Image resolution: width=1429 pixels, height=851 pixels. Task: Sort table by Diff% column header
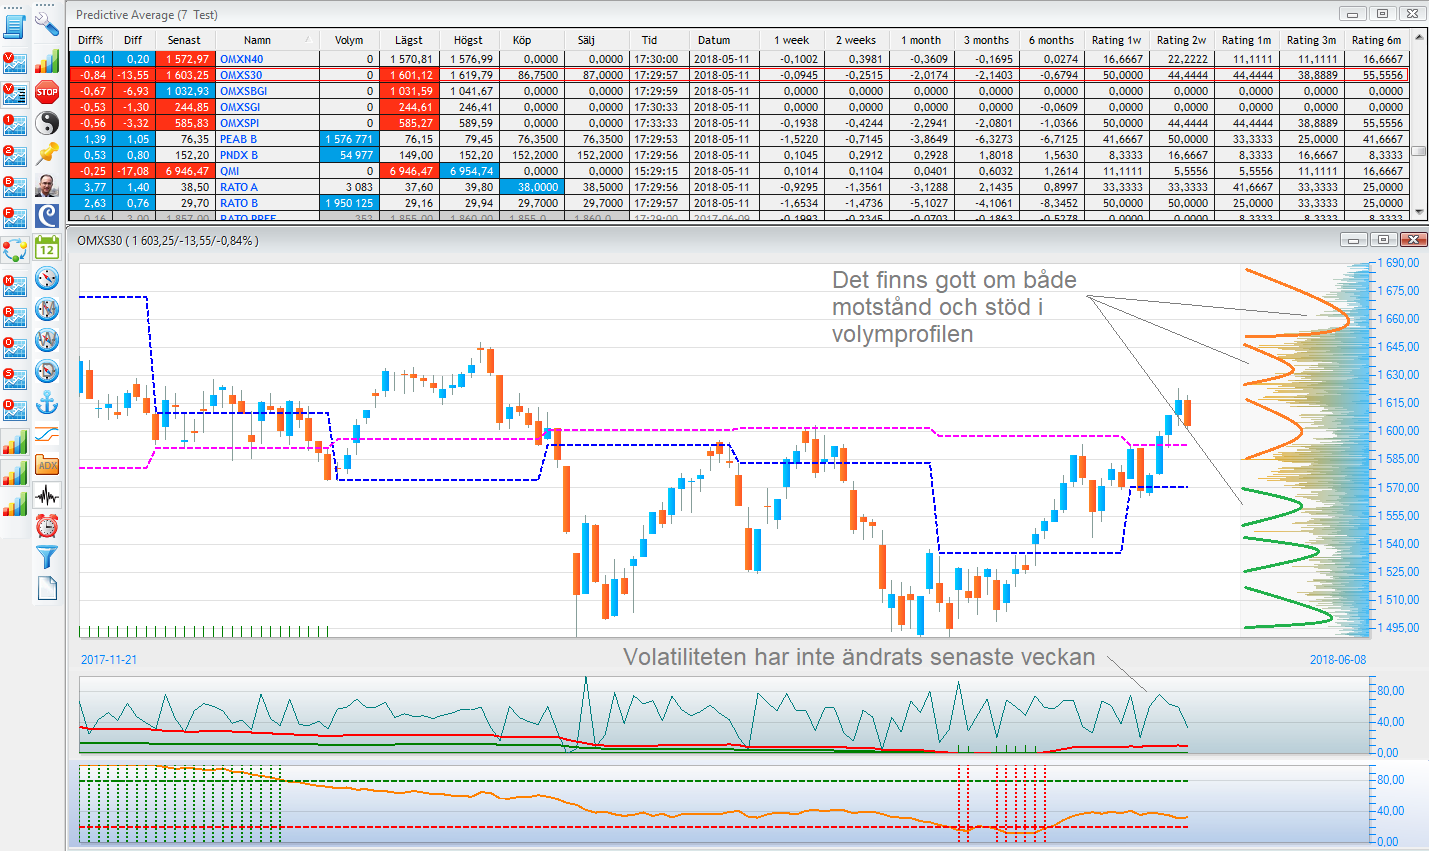[x=91, y=40]
